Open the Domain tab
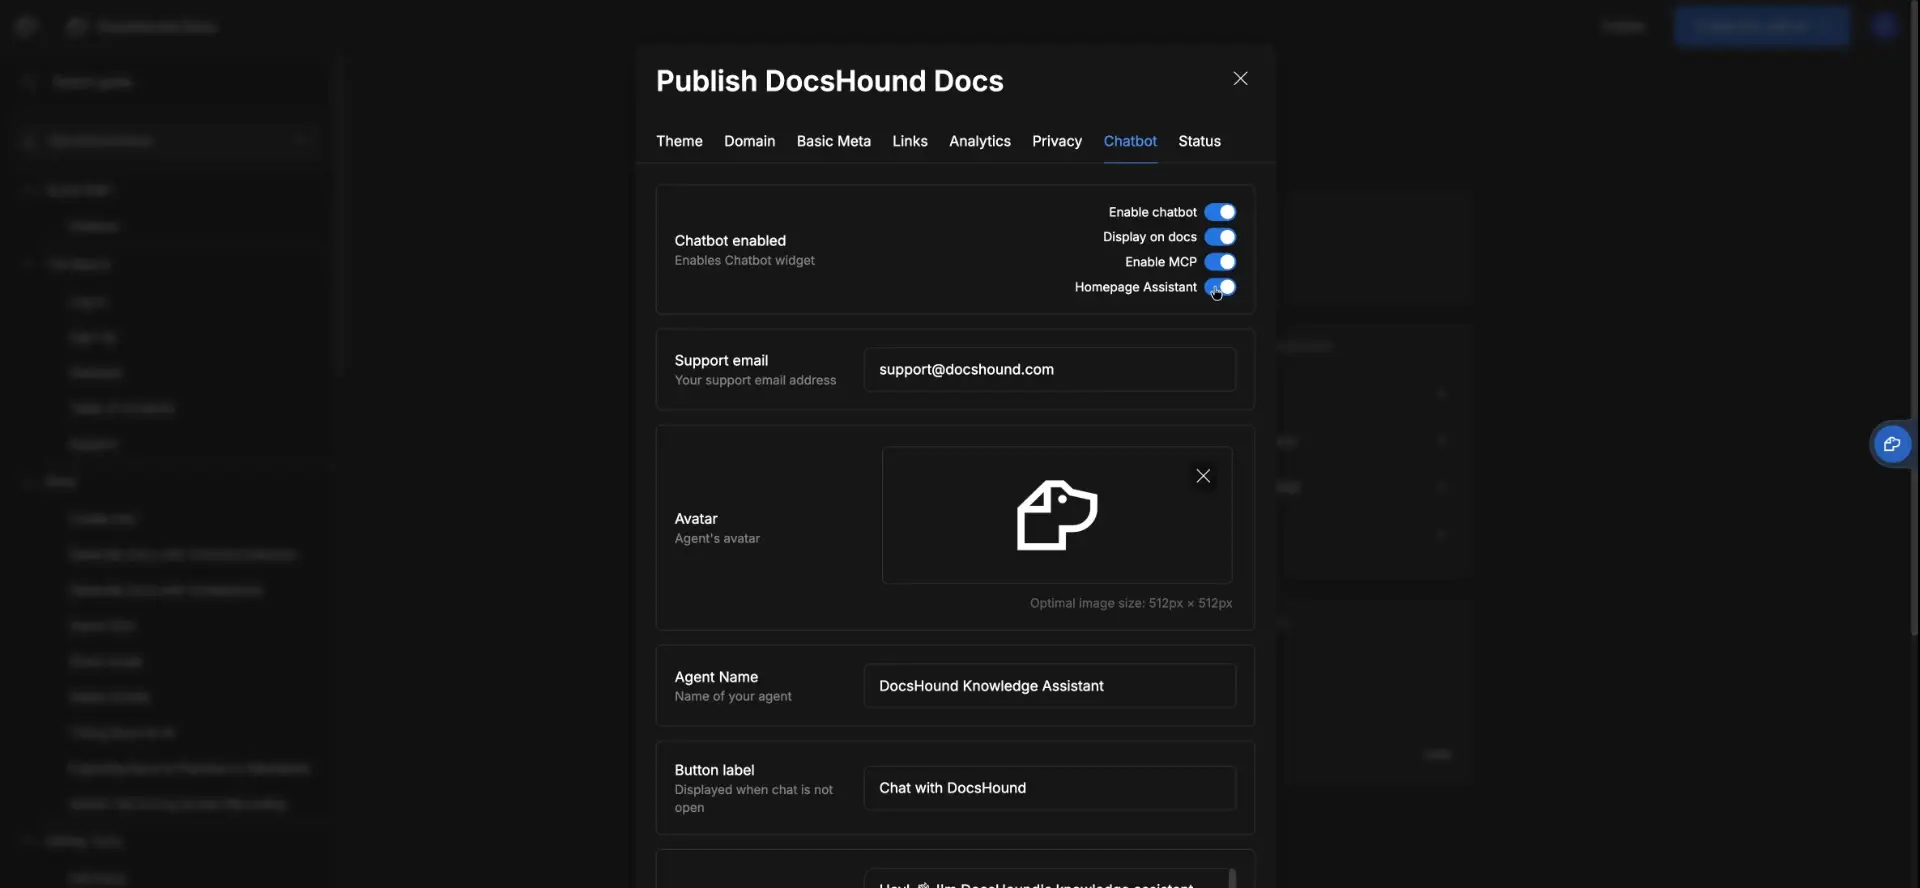This screenshot has width=1920, height=888. [749, 141]
